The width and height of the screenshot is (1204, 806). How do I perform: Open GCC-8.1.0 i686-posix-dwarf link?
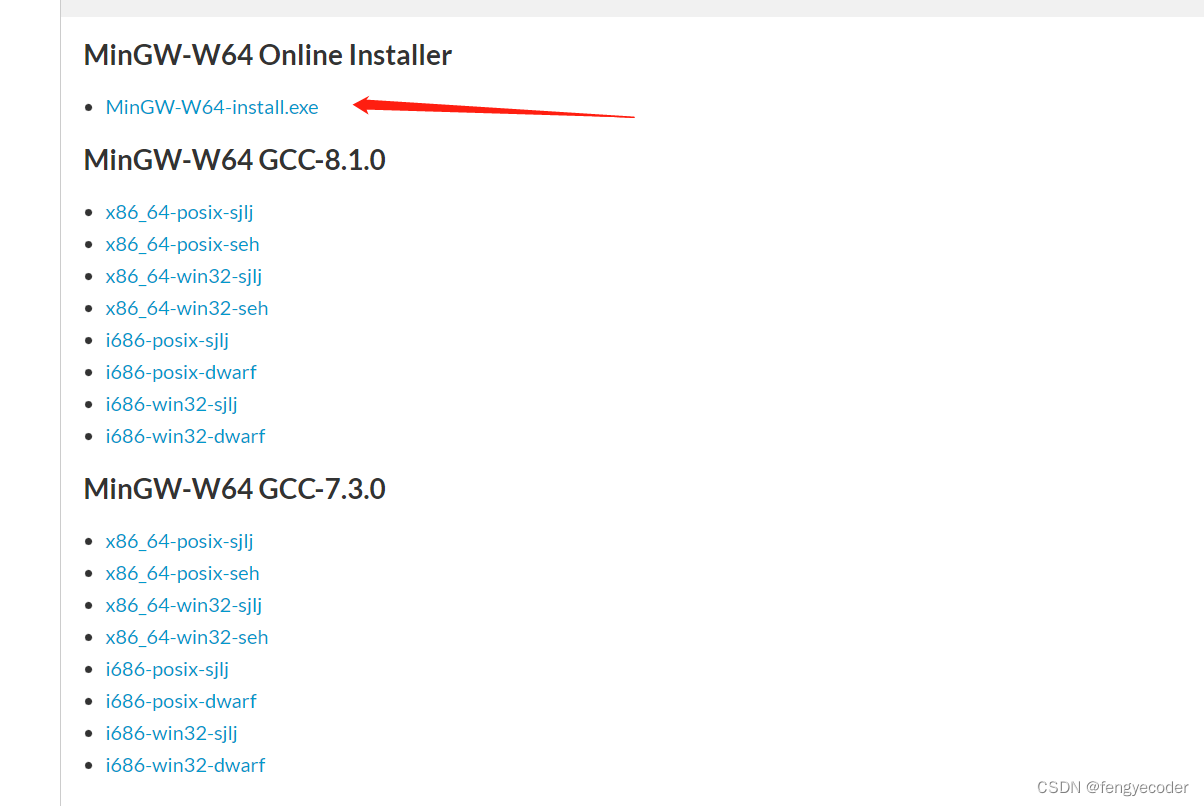[x=181, y=372]
